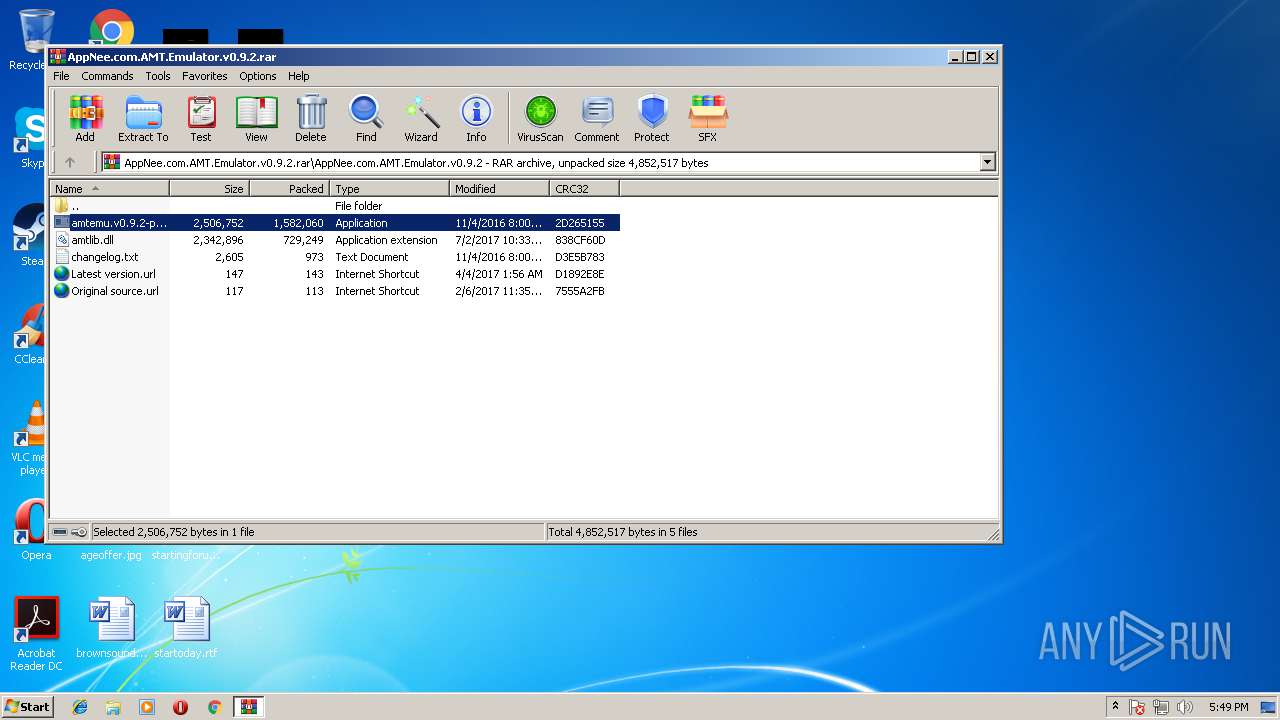Click the status bar drive icon
The image size is (1280, 720).
click(x=60, y=532)
